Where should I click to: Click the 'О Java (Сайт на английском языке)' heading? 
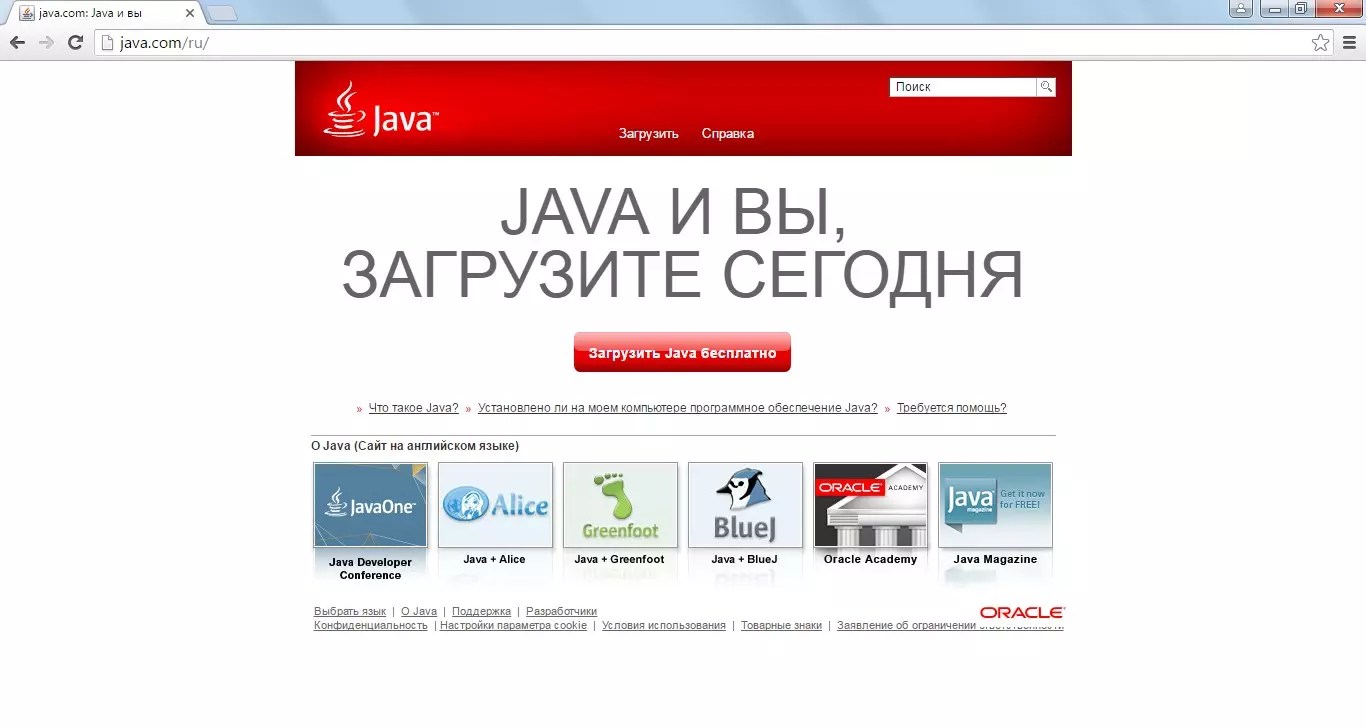pos(415,446)
